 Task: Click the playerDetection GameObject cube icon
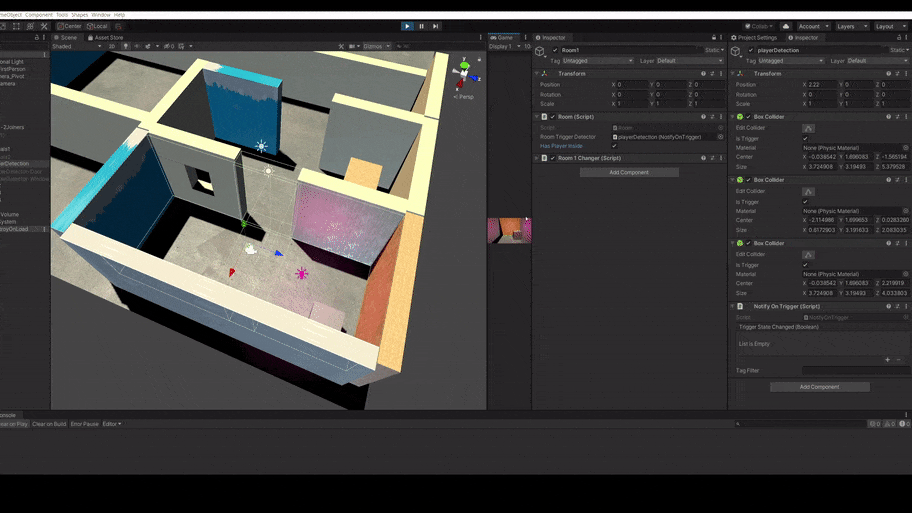[736, 51]
